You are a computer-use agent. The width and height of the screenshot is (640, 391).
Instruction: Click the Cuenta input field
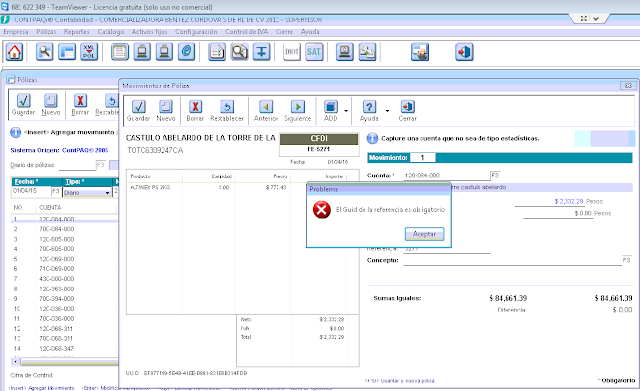pyautogui.click(x=447, y=176)
